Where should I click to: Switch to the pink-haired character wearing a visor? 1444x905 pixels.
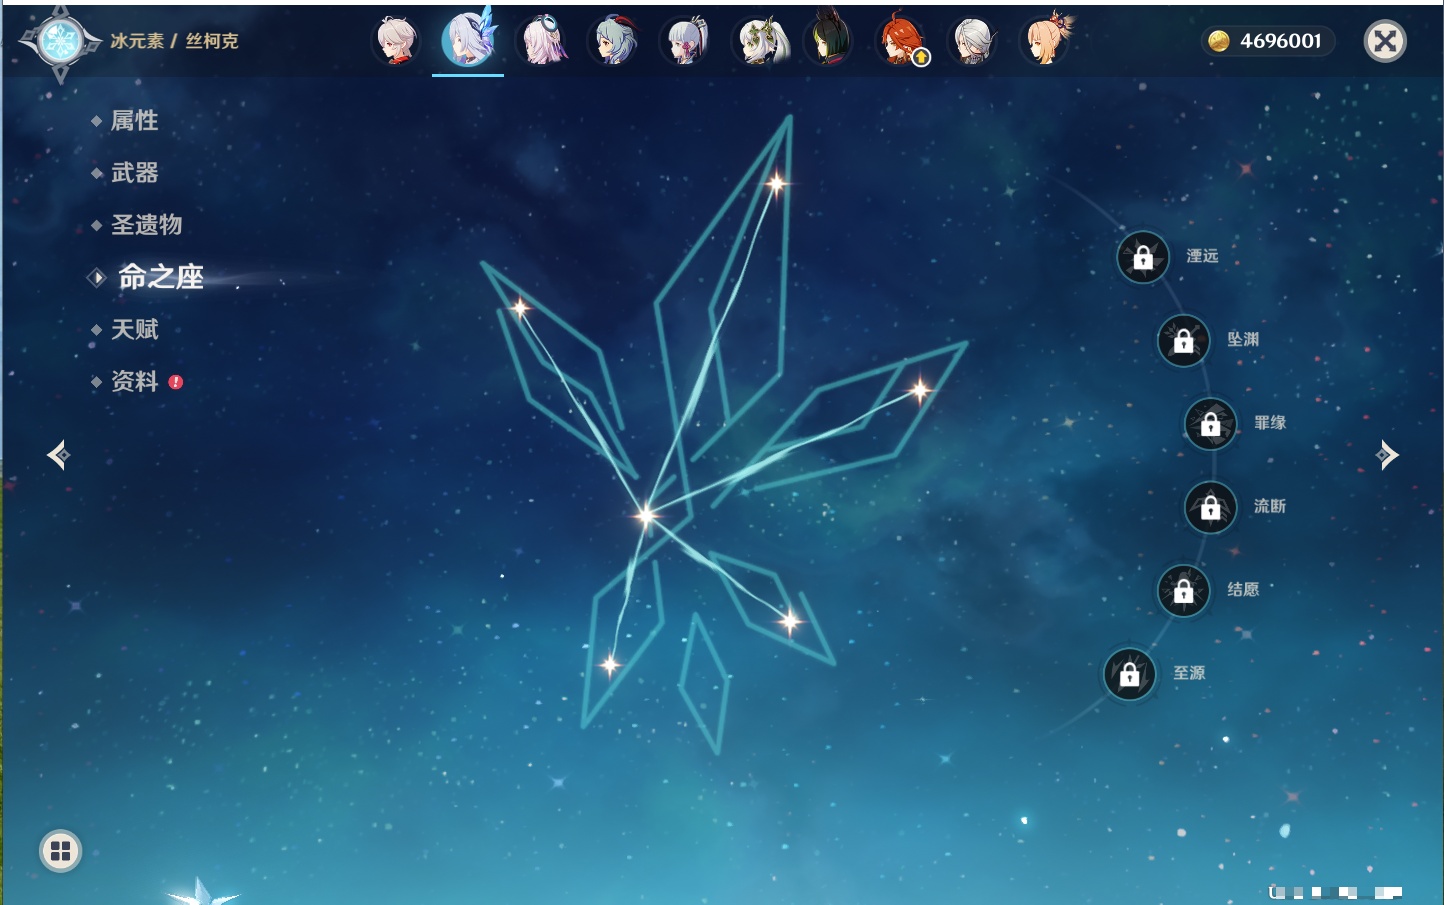coord(541,42)
